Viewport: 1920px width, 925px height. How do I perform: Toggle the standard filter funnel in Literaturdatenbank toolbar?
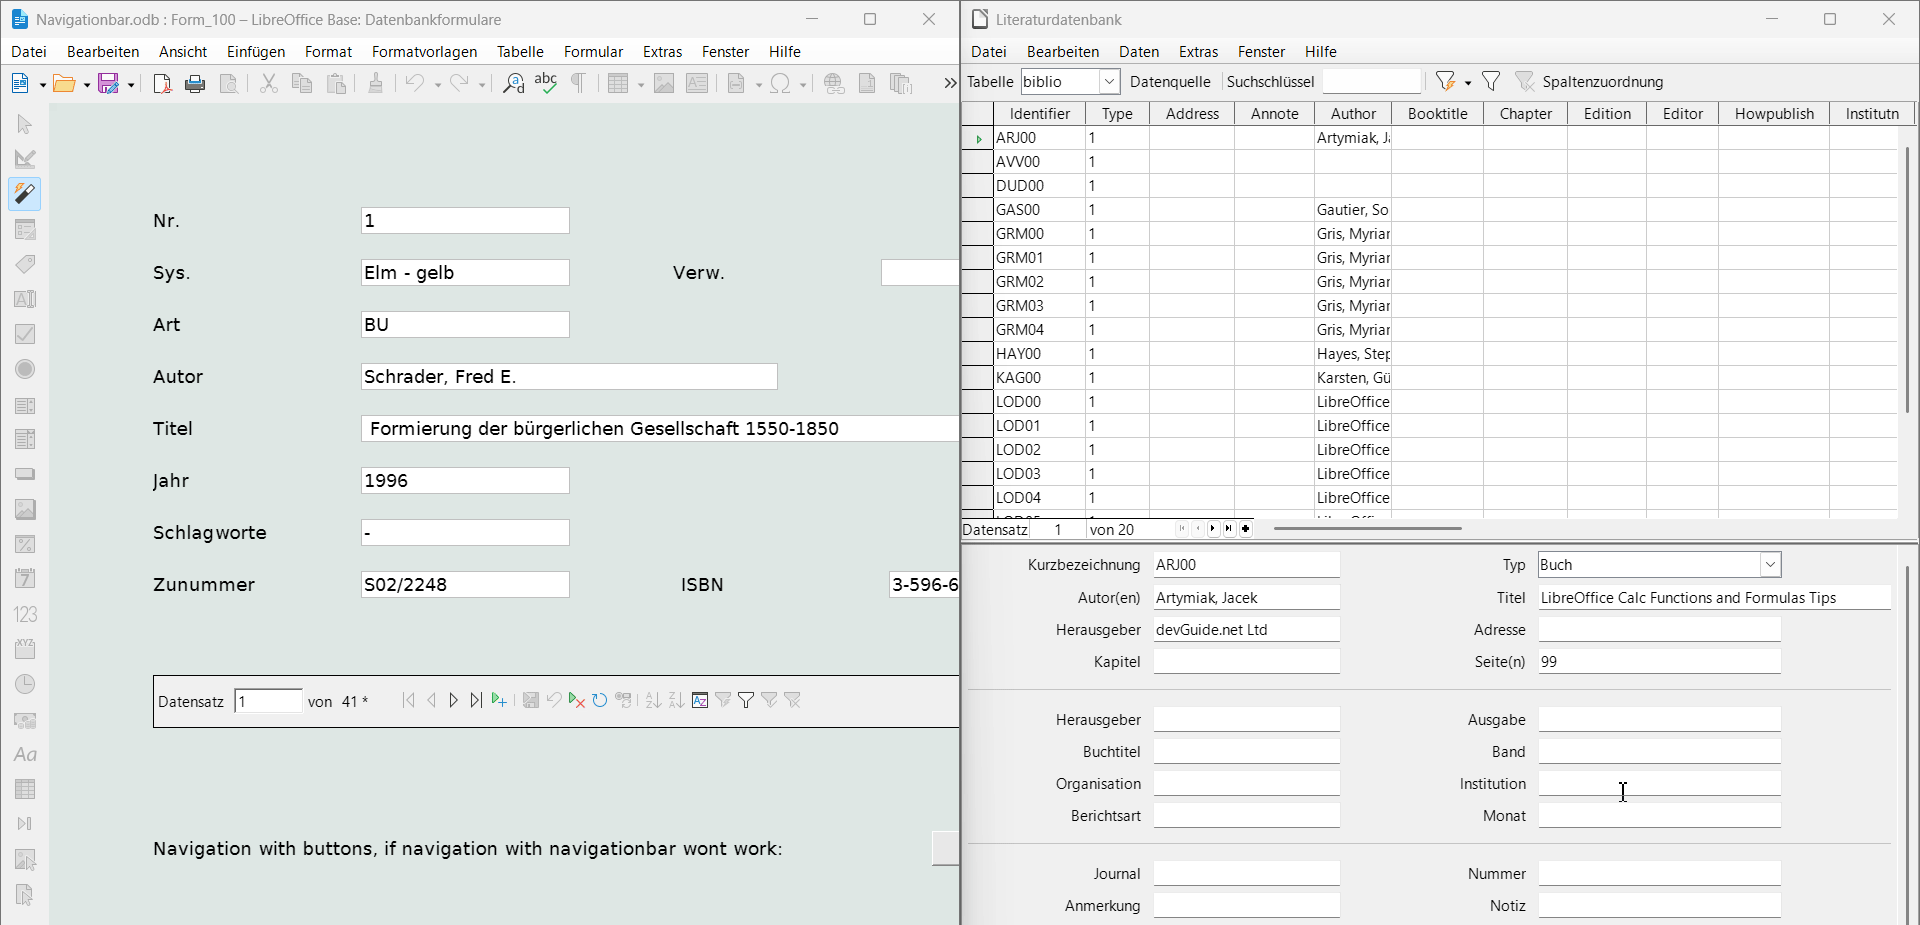pyautogui.click(x=1491, y=82)
